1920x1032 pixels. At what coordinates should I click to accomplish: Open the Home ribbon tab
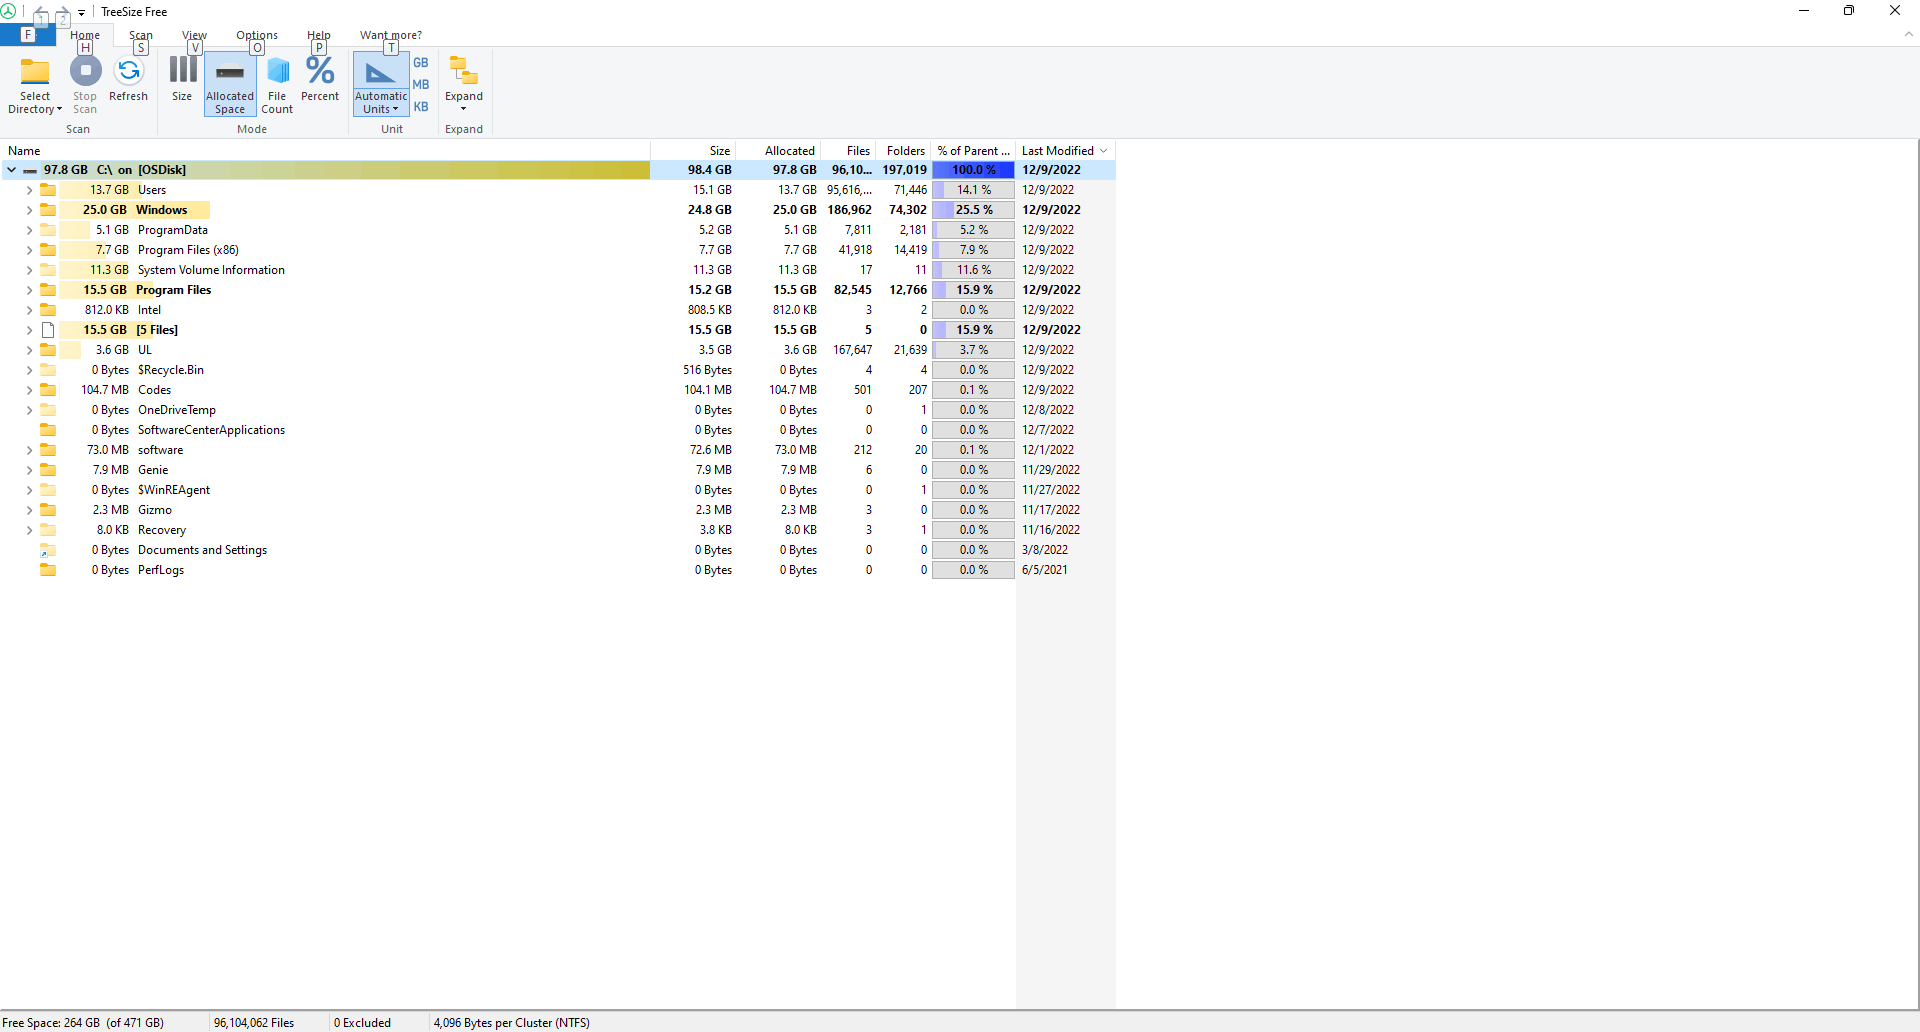click(85, 35)
